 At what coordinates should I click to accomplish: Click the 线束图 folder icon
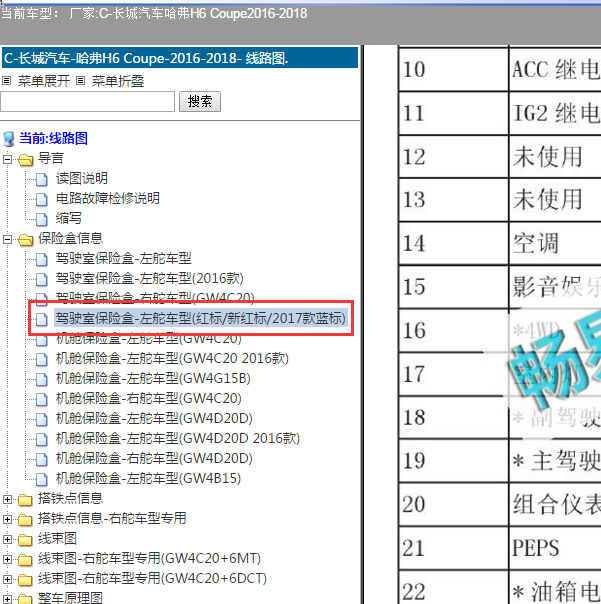tap(25, 540)
